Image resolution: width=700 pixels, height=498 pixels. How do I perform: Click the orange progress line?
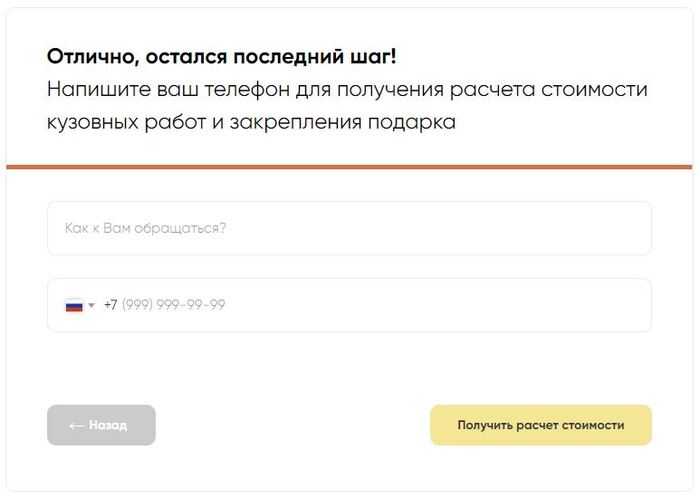[349, 166]
